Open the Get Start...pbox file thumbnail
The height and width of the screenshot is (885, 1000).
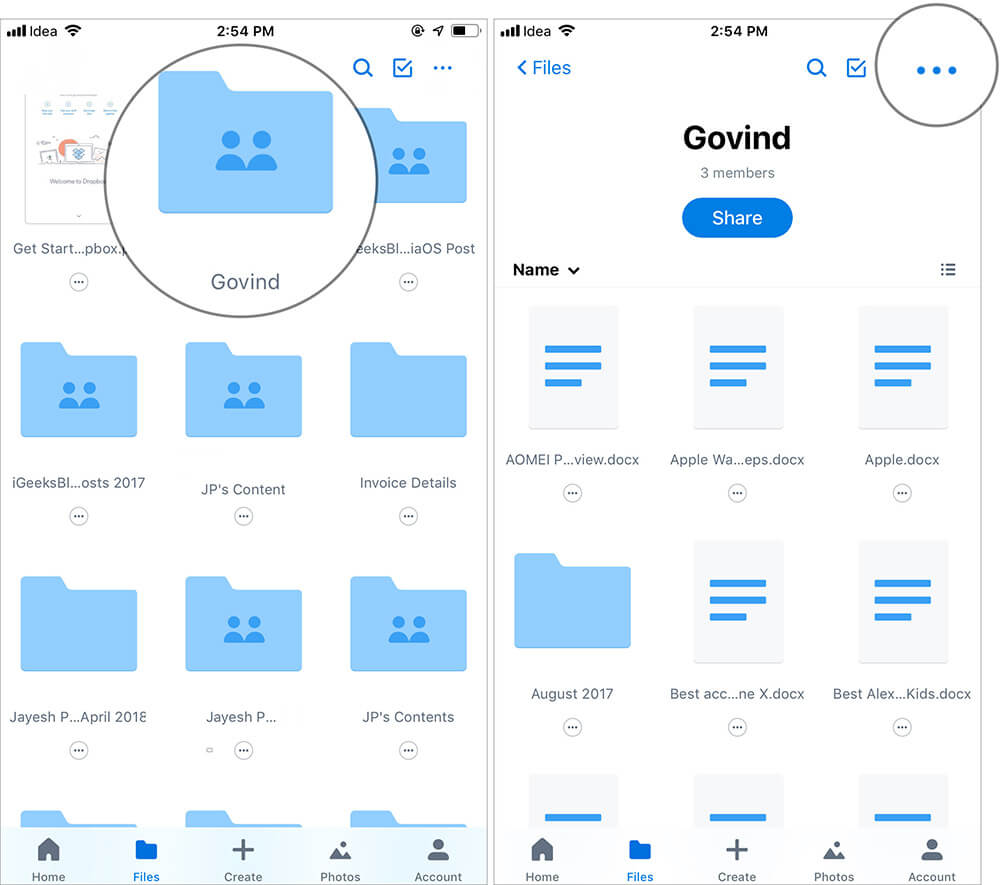pos(65,158)
